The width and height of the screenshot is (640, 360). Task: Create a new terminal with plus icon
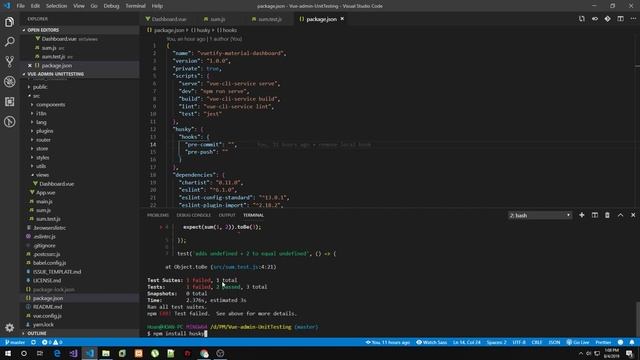point(582,215)
